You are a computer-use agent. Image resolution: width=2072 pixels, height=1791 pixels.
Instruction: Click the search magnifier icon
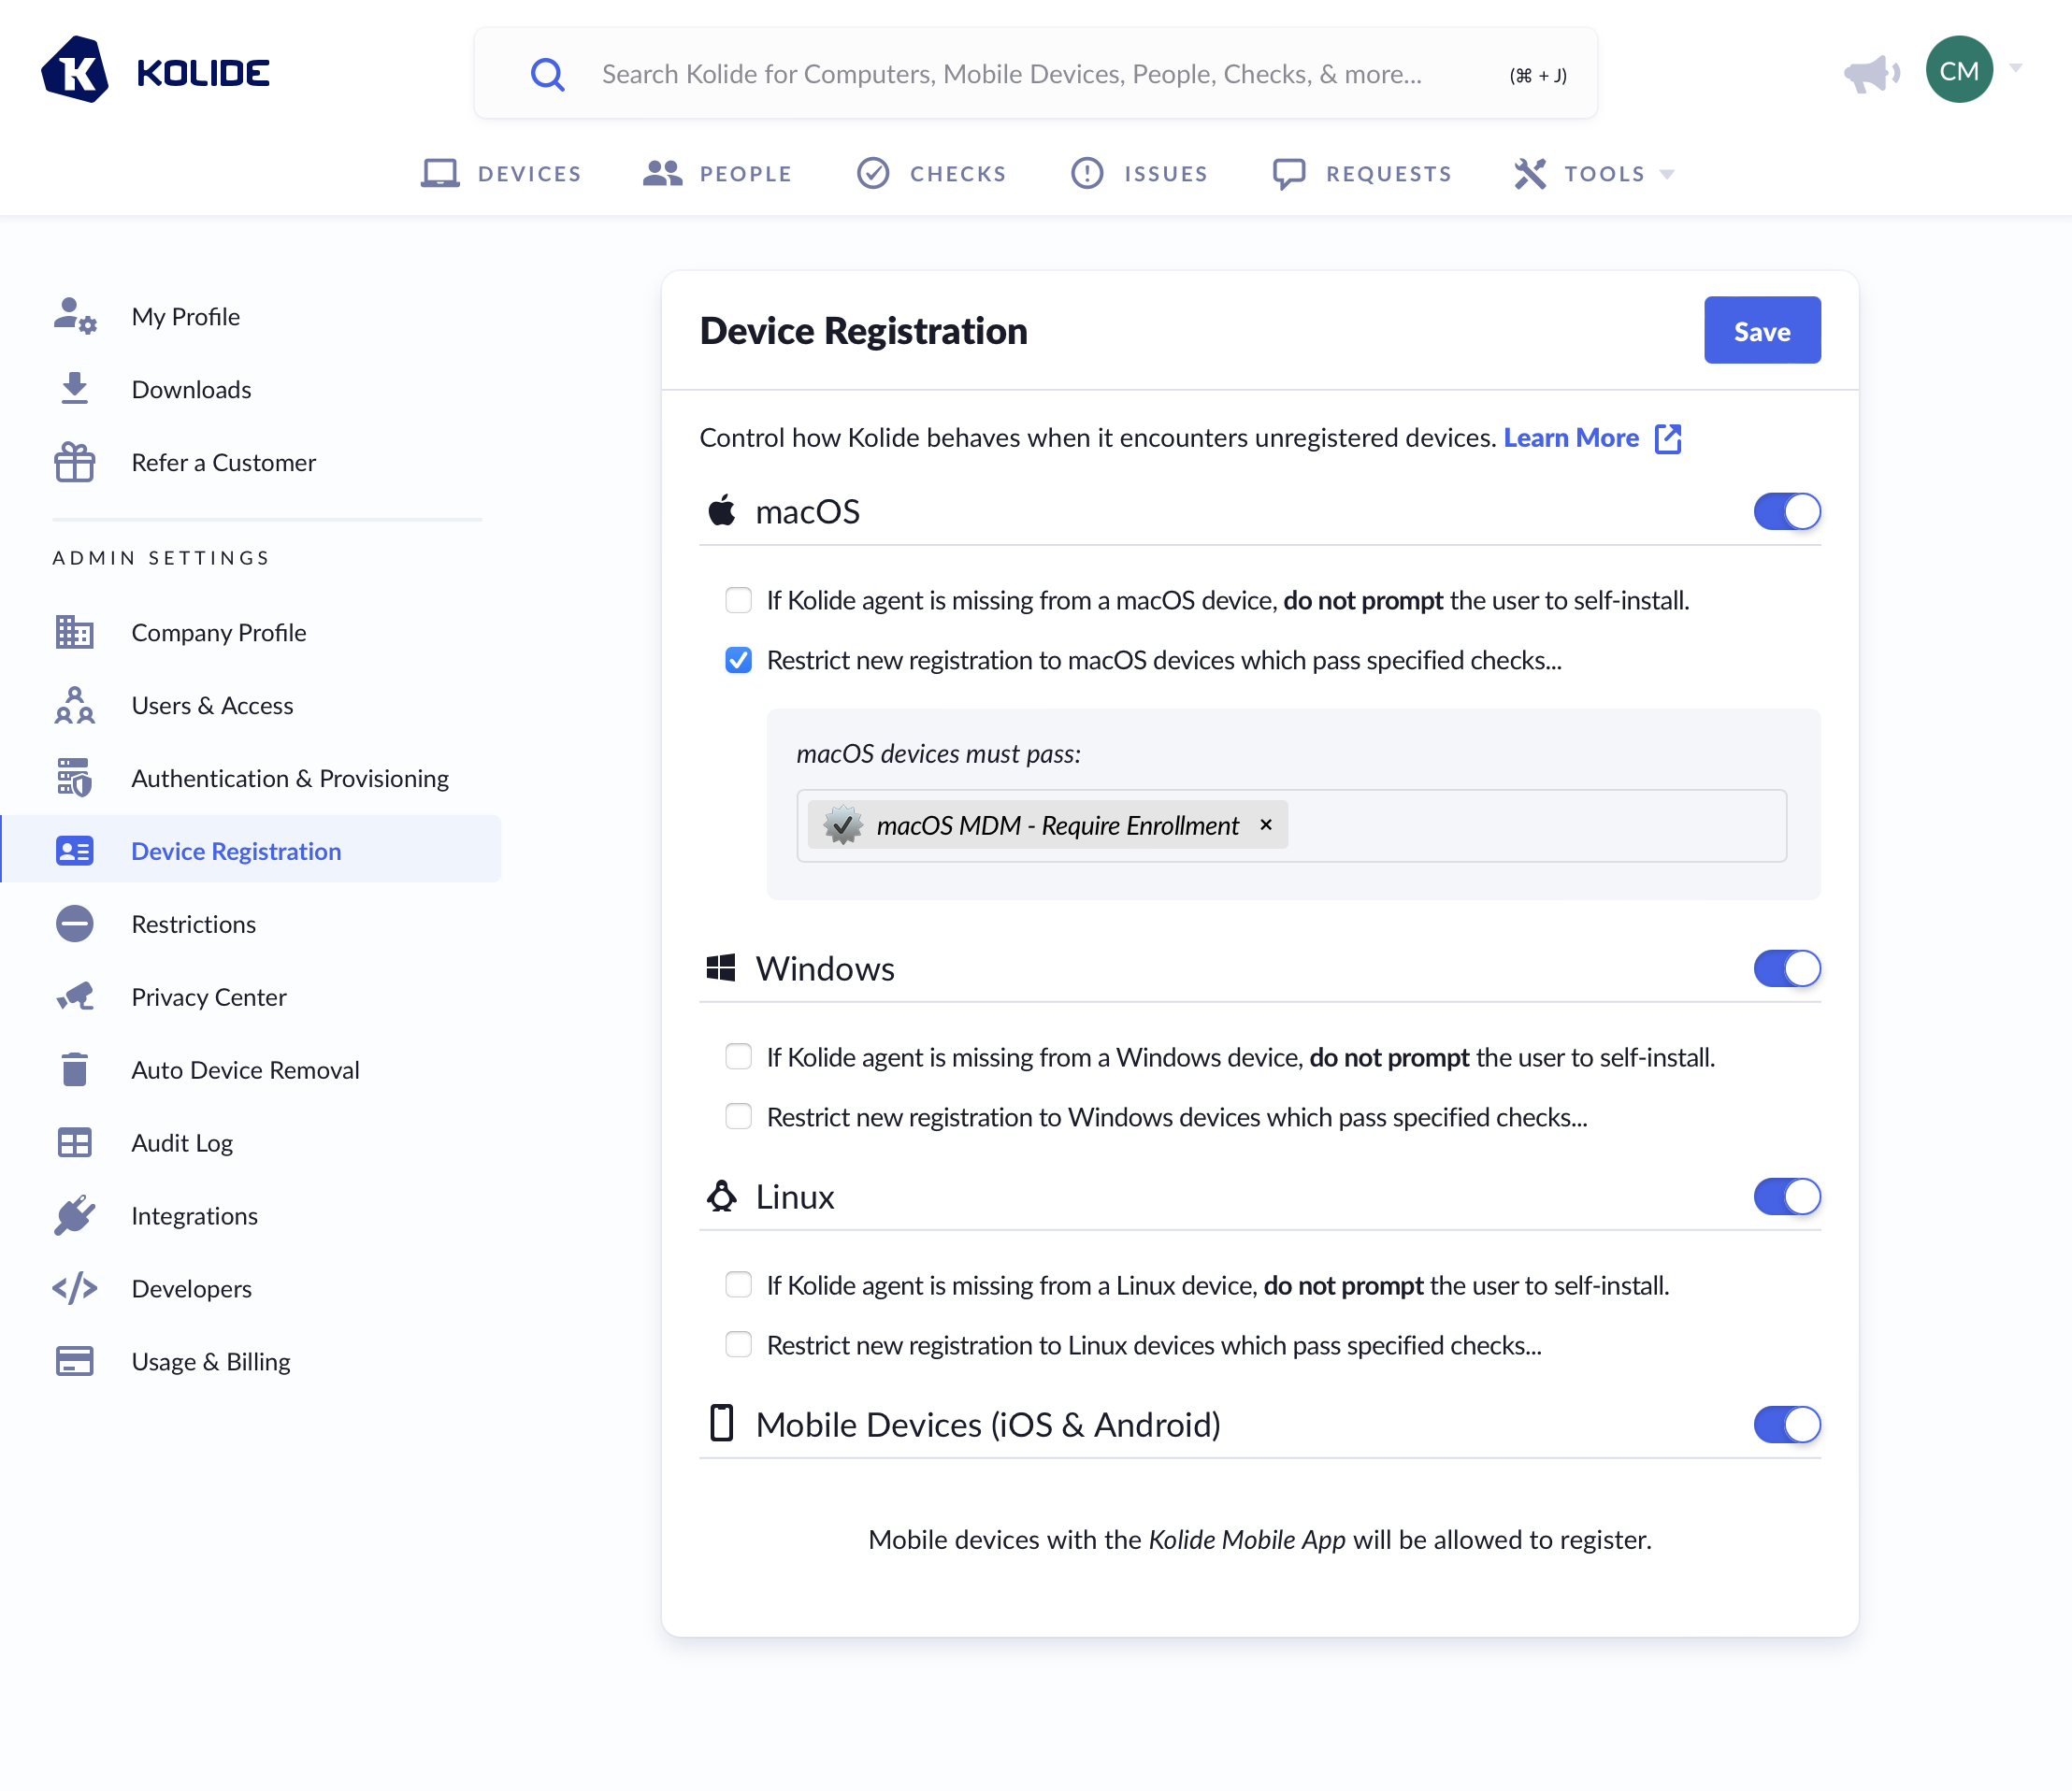pyautogui.click(x=547, y=74)
